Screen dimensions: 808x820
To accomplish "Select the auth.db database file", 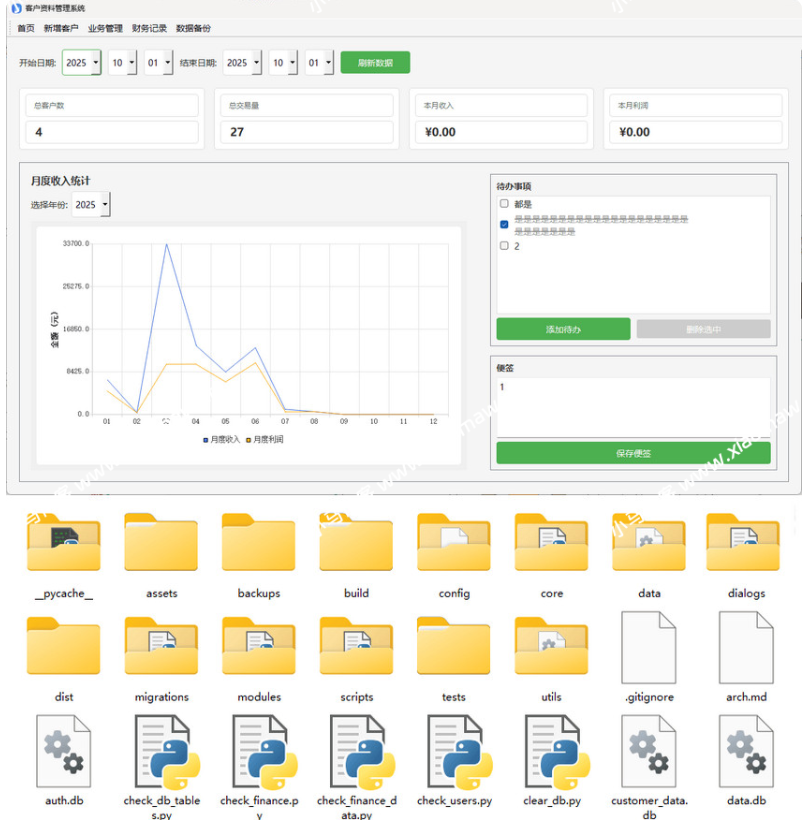I will click(64, 751).
